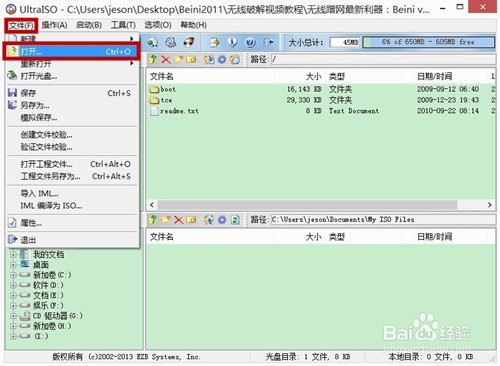500x366 pixels.
Task: Click image pane path field showing /
Action: click(383, 60)
